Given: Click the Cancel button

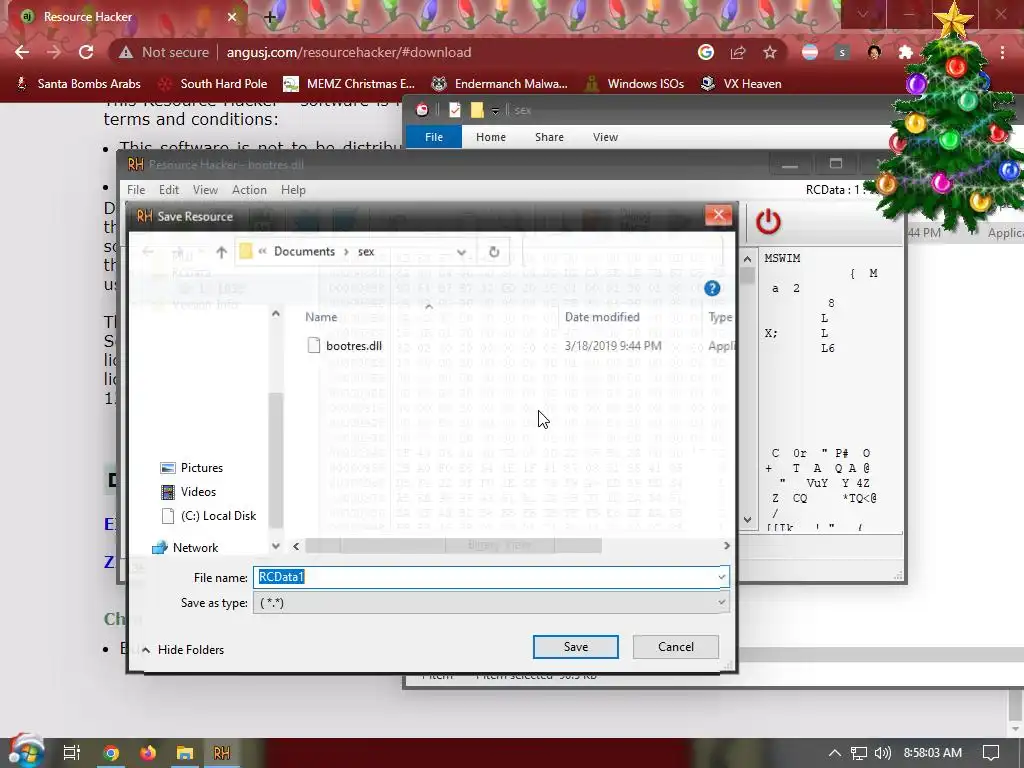Looking at the screenshot, I should coord(675,647).
